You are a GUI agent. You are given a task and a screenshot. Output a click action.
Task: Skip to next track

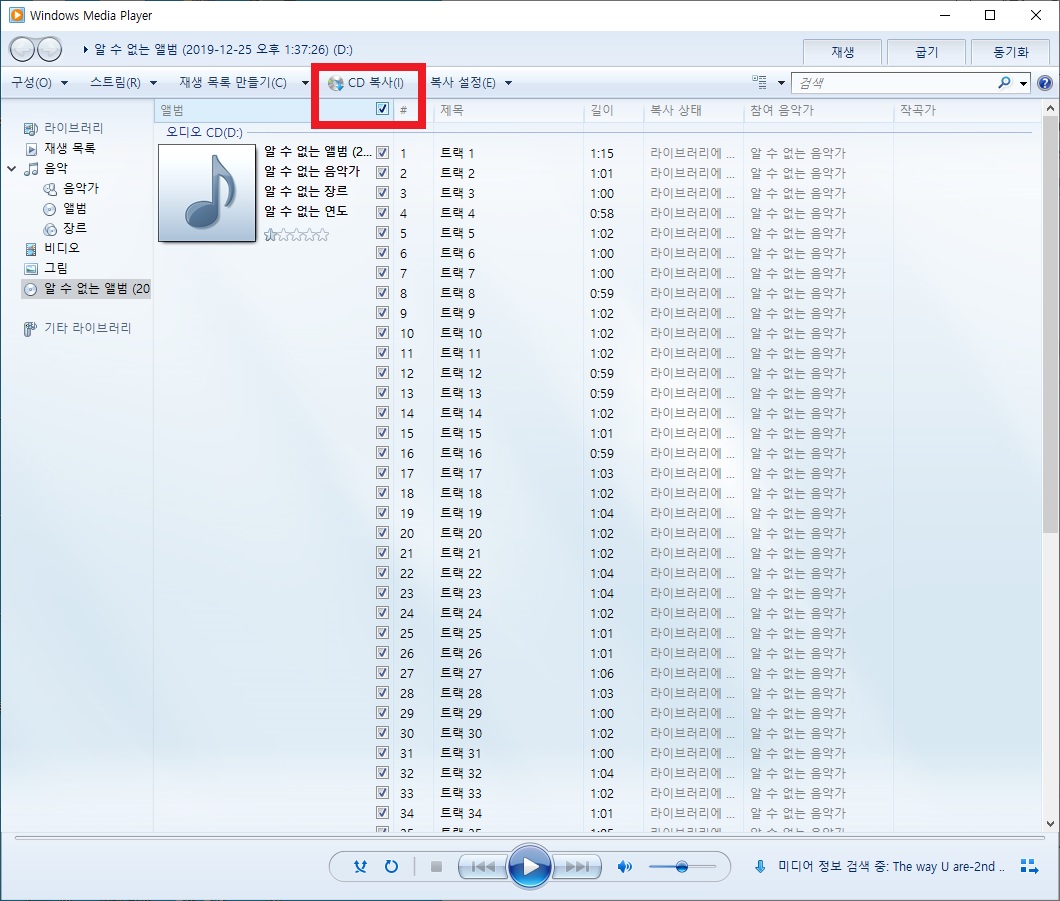(x=577, y=866)
